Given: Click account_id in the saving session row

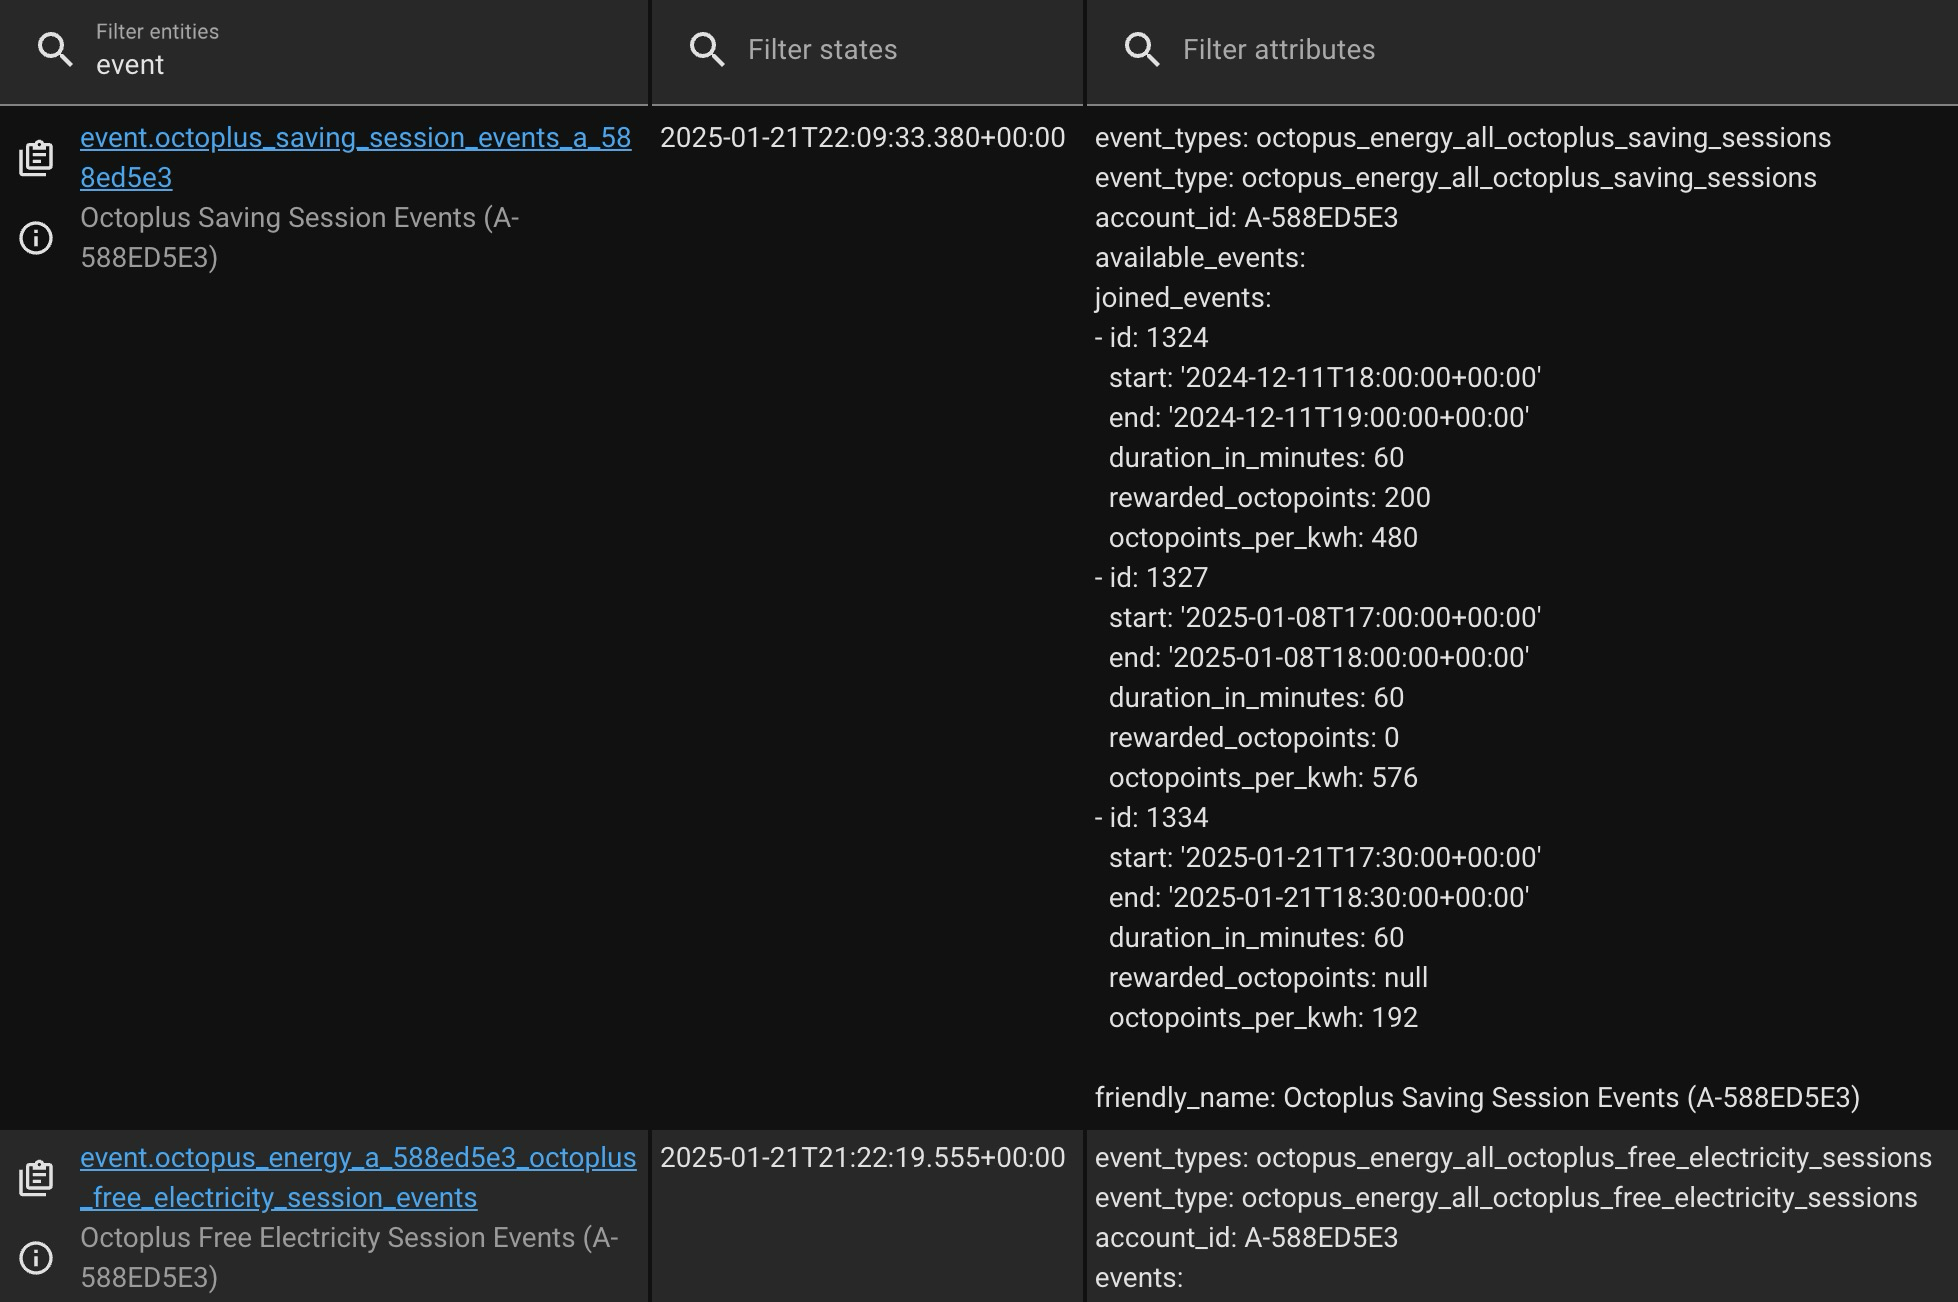Looking at the screenshot, I should [x=1247, y=218].
